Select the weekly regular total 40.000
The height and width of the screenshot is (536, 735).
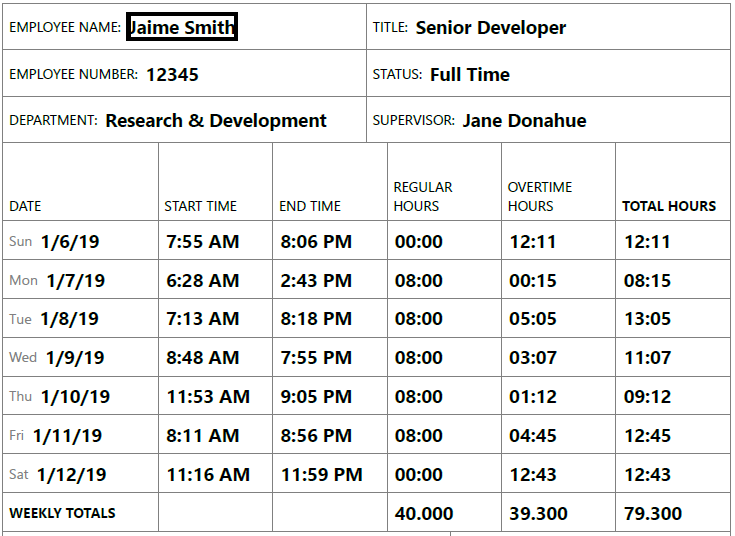pos(424,513)
